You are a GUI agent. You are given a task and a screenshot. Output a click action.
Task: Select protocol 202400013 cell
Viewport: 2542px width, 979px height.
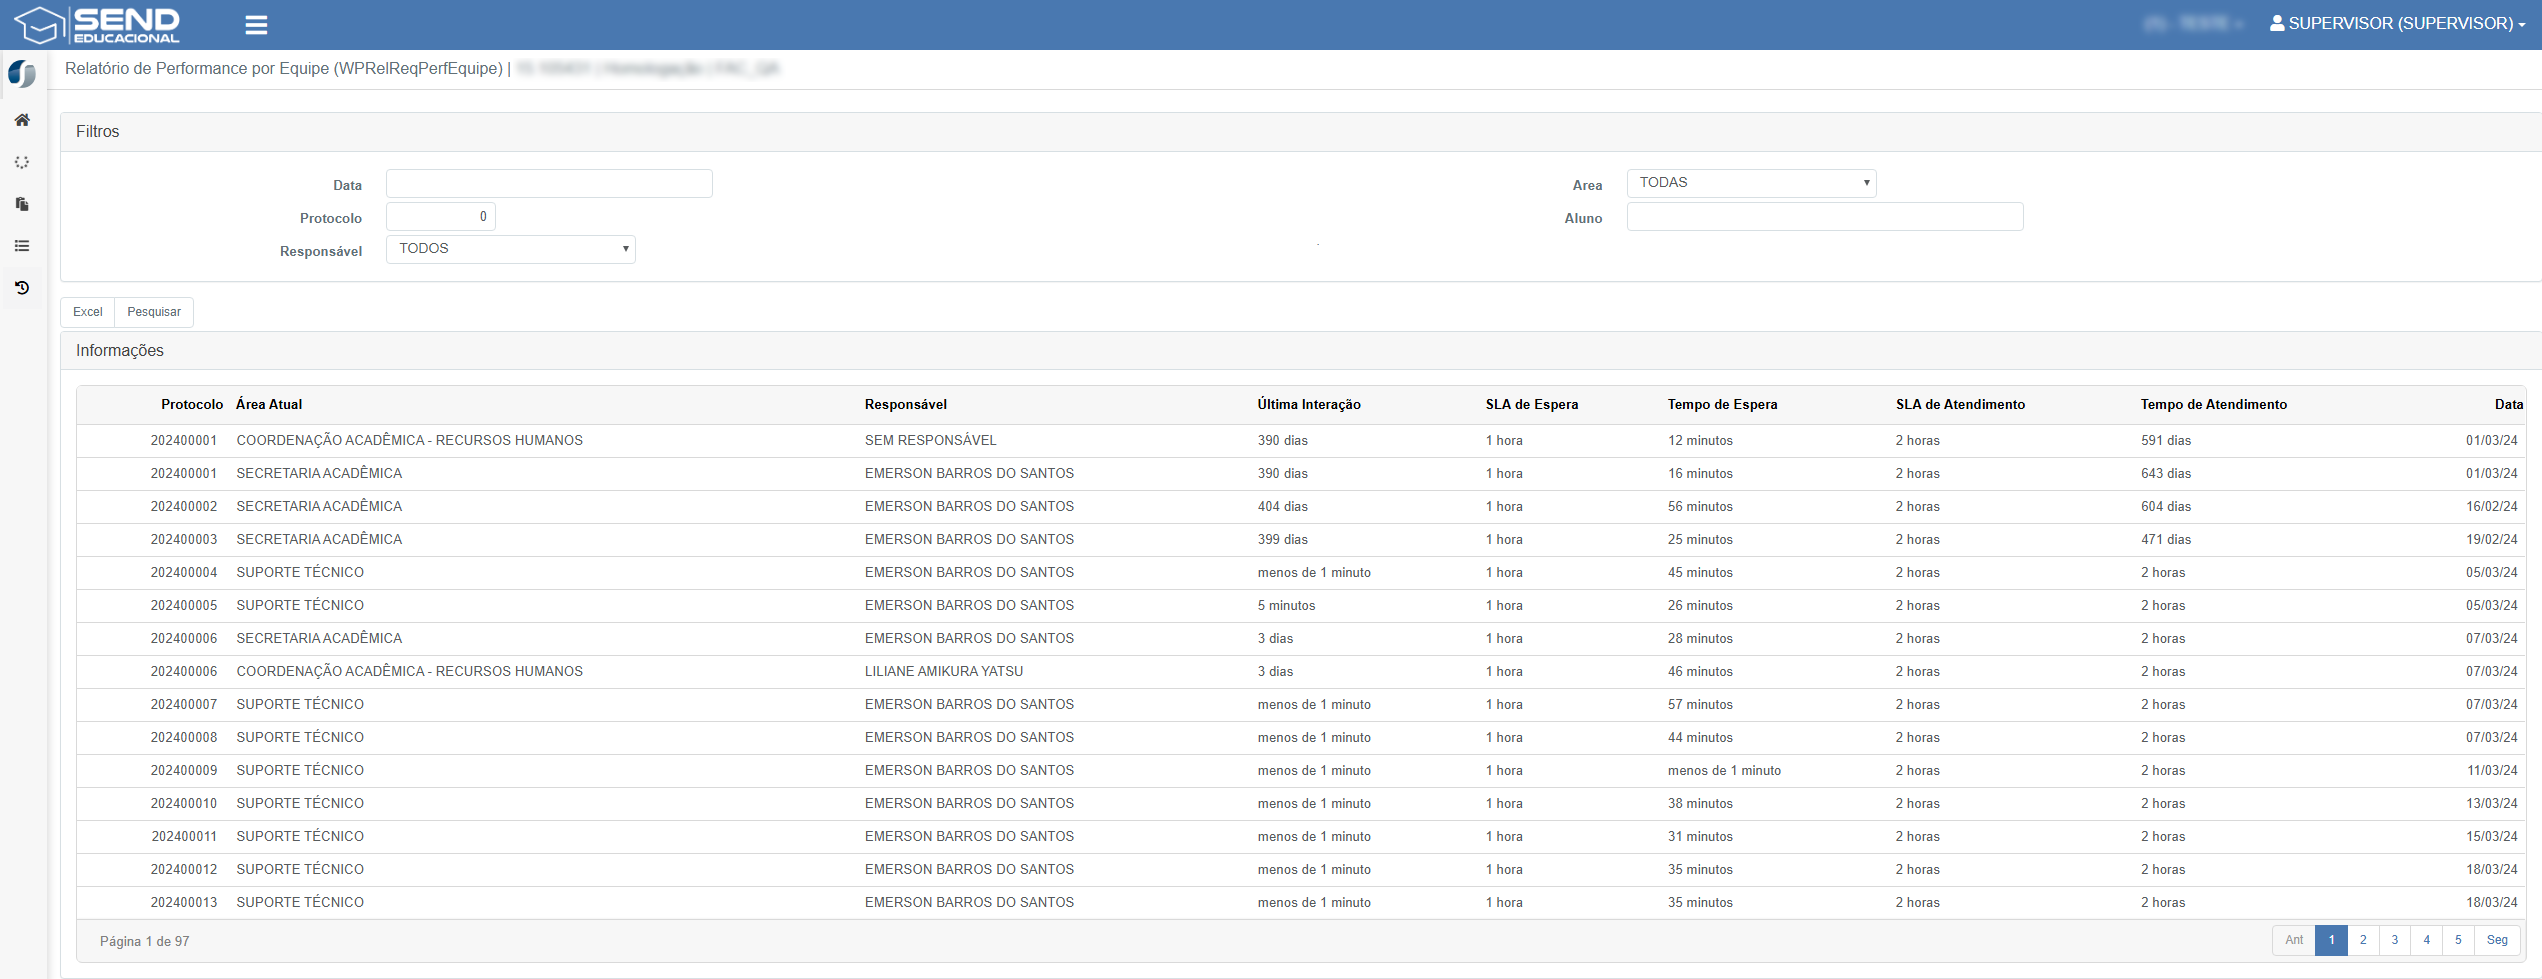[x=184, y=903]
